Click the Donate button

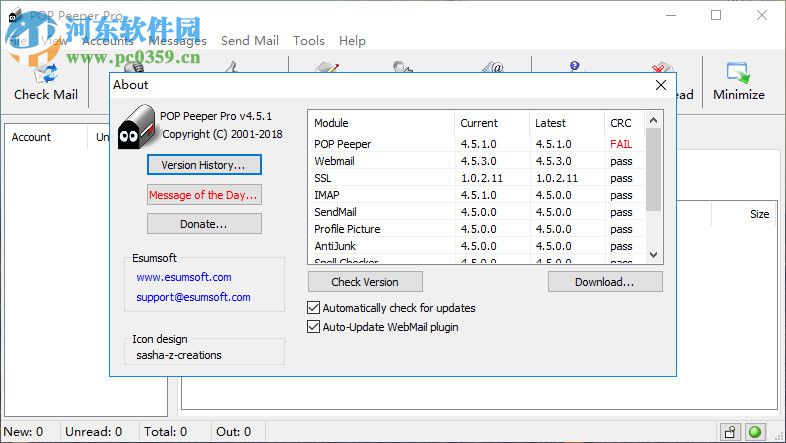[204, 224]
